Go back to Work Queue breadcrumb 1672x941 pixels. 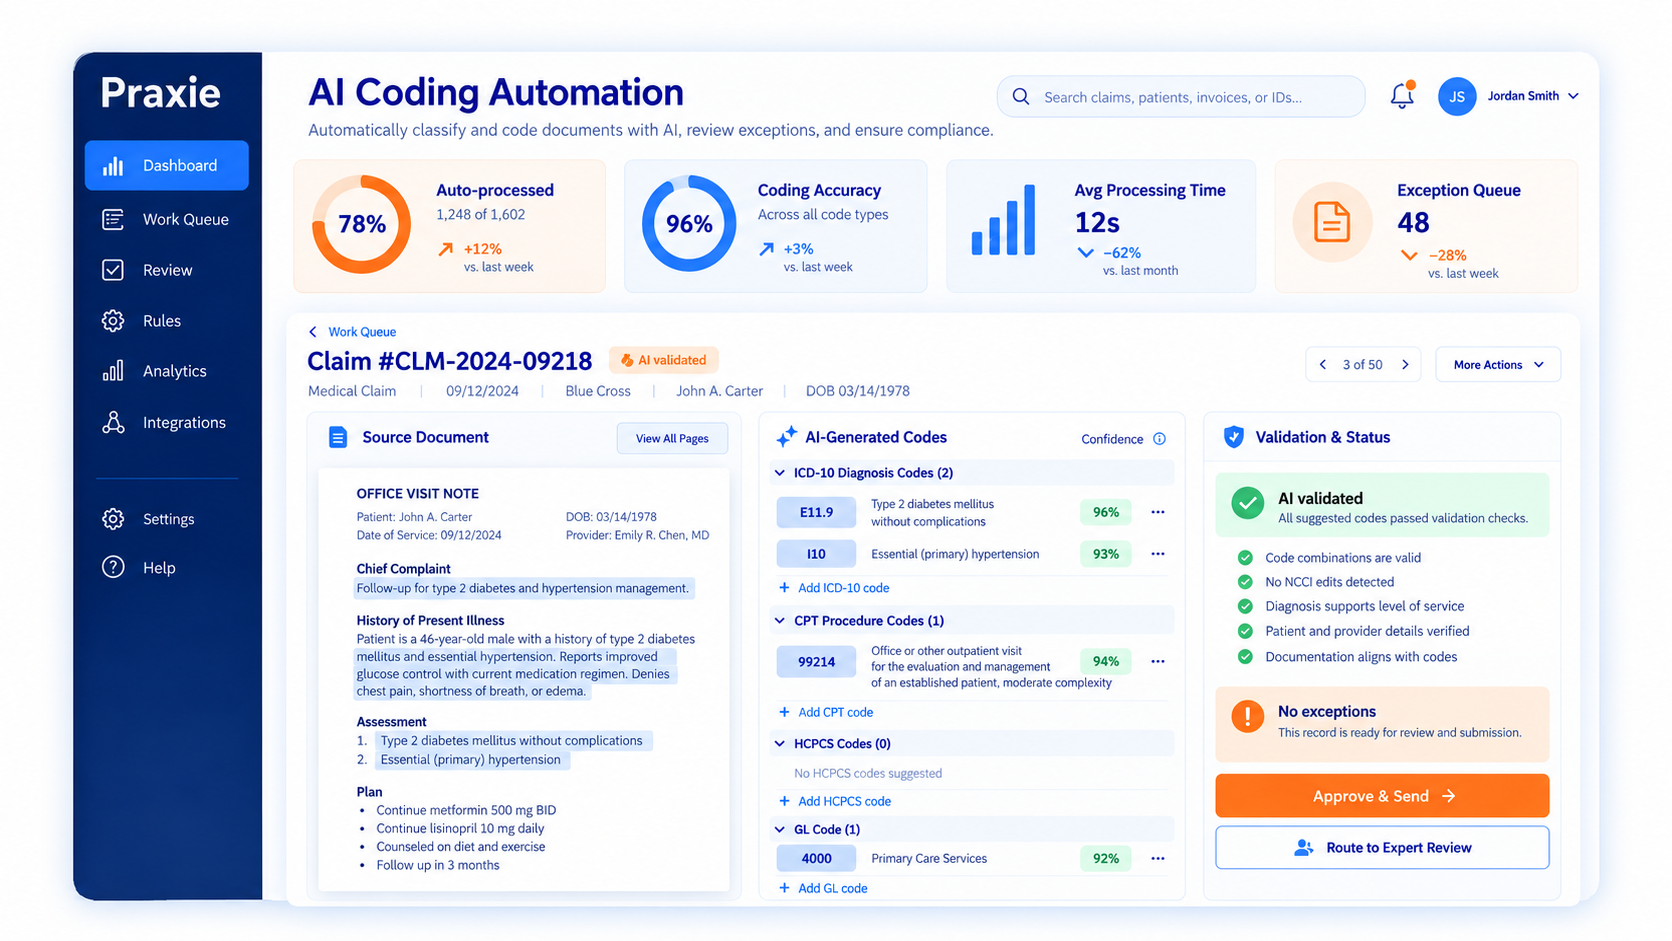click(x=352, y=332)
